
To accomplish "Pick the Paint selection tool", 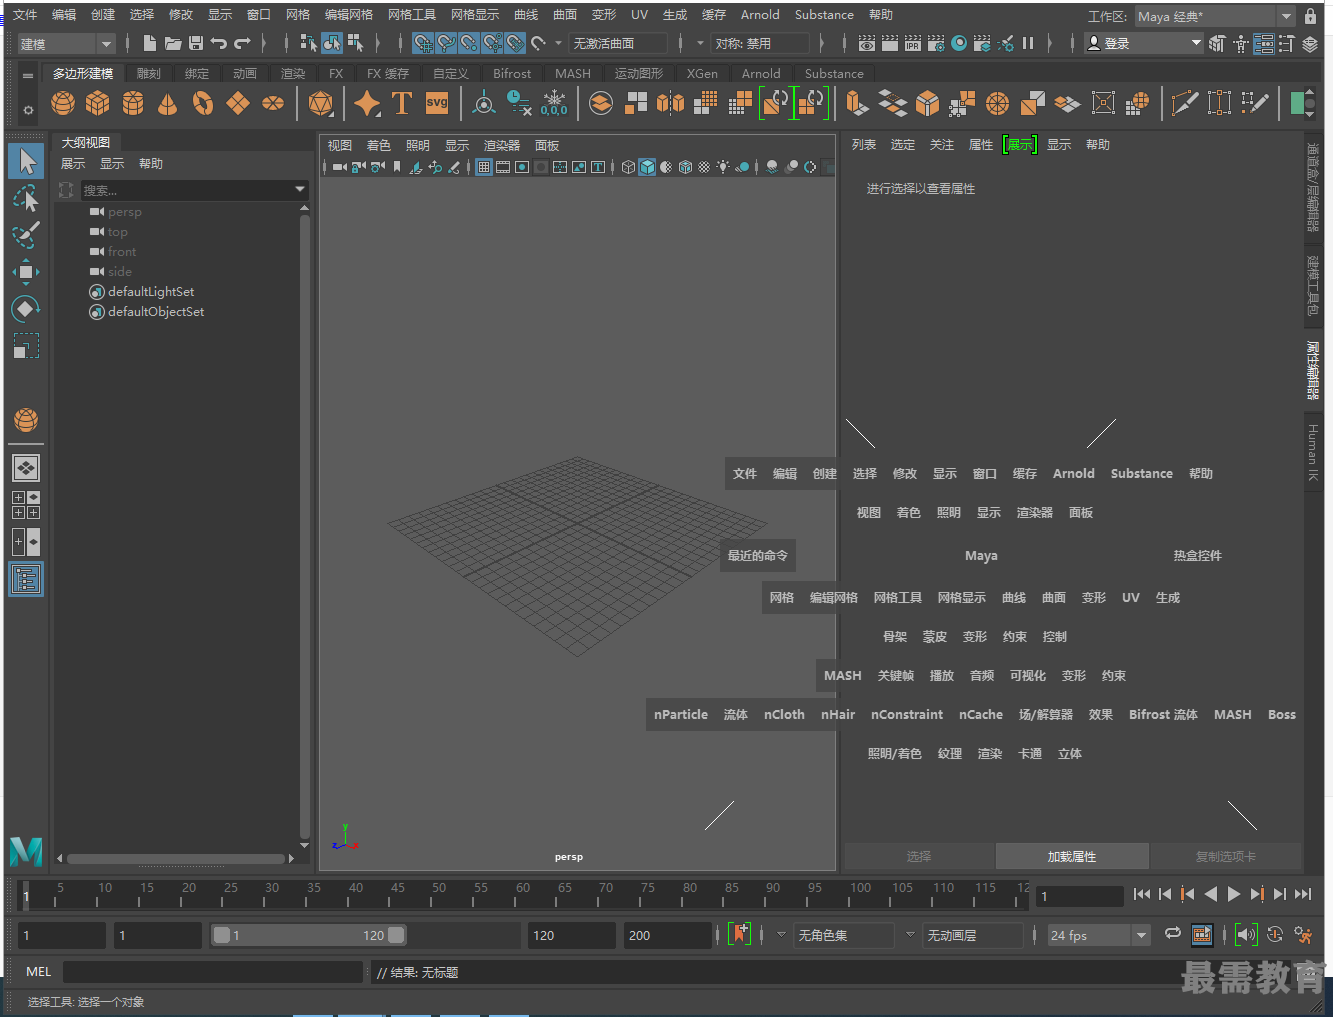I will click(26, 235).
